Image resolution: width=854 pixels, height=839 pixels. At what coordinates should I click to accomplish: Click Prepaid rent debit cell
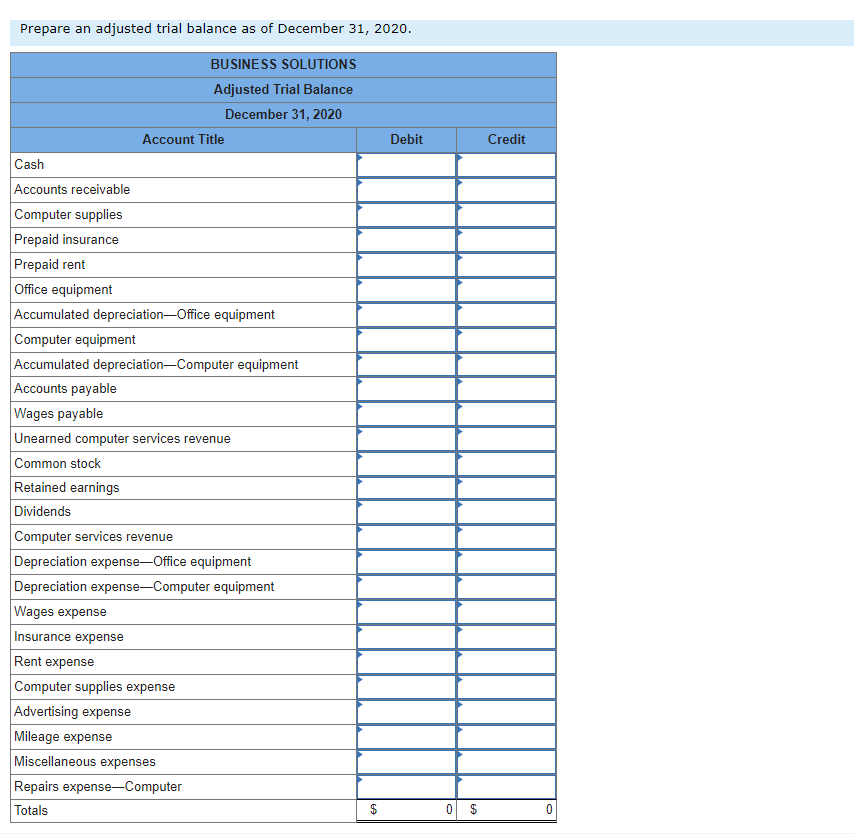406,265
